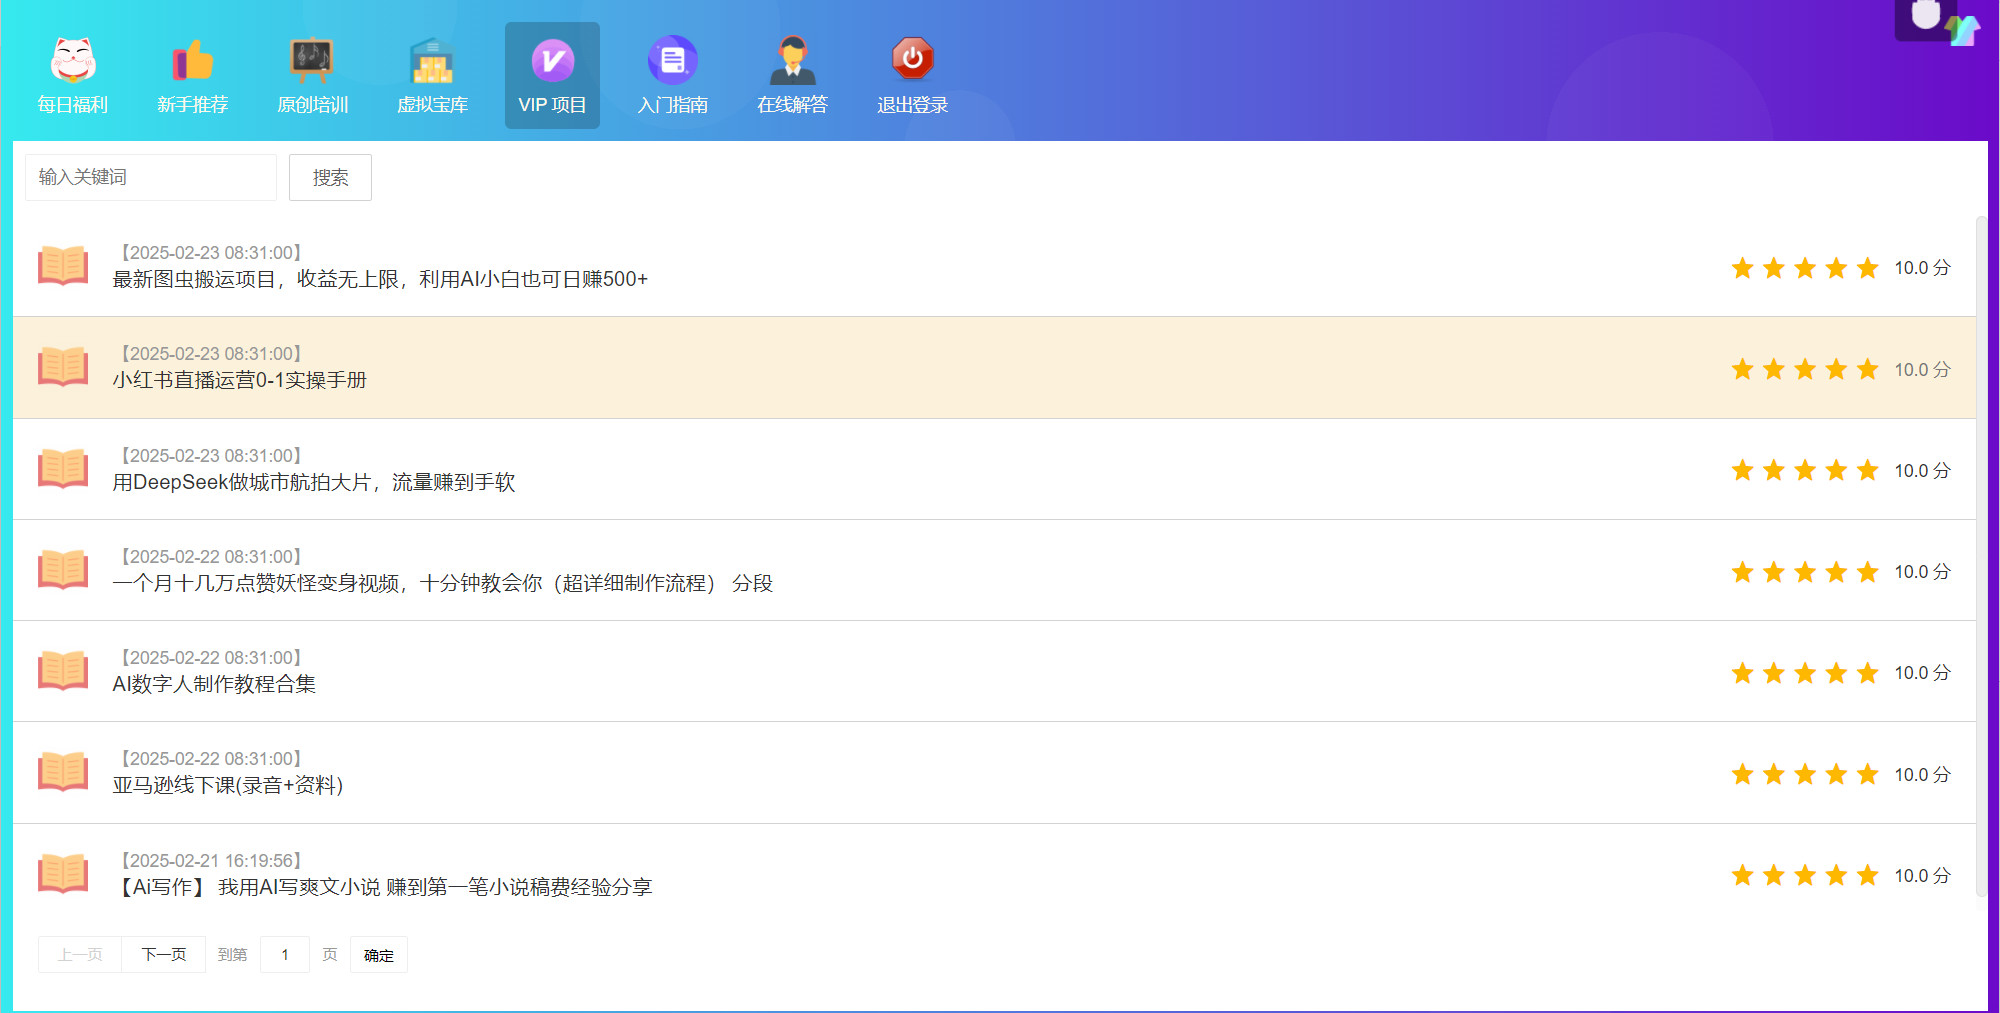This screenshot has height=1013, width=2000.
Task: Open 入门指南 via the document icon
Action: pos(672,60)
